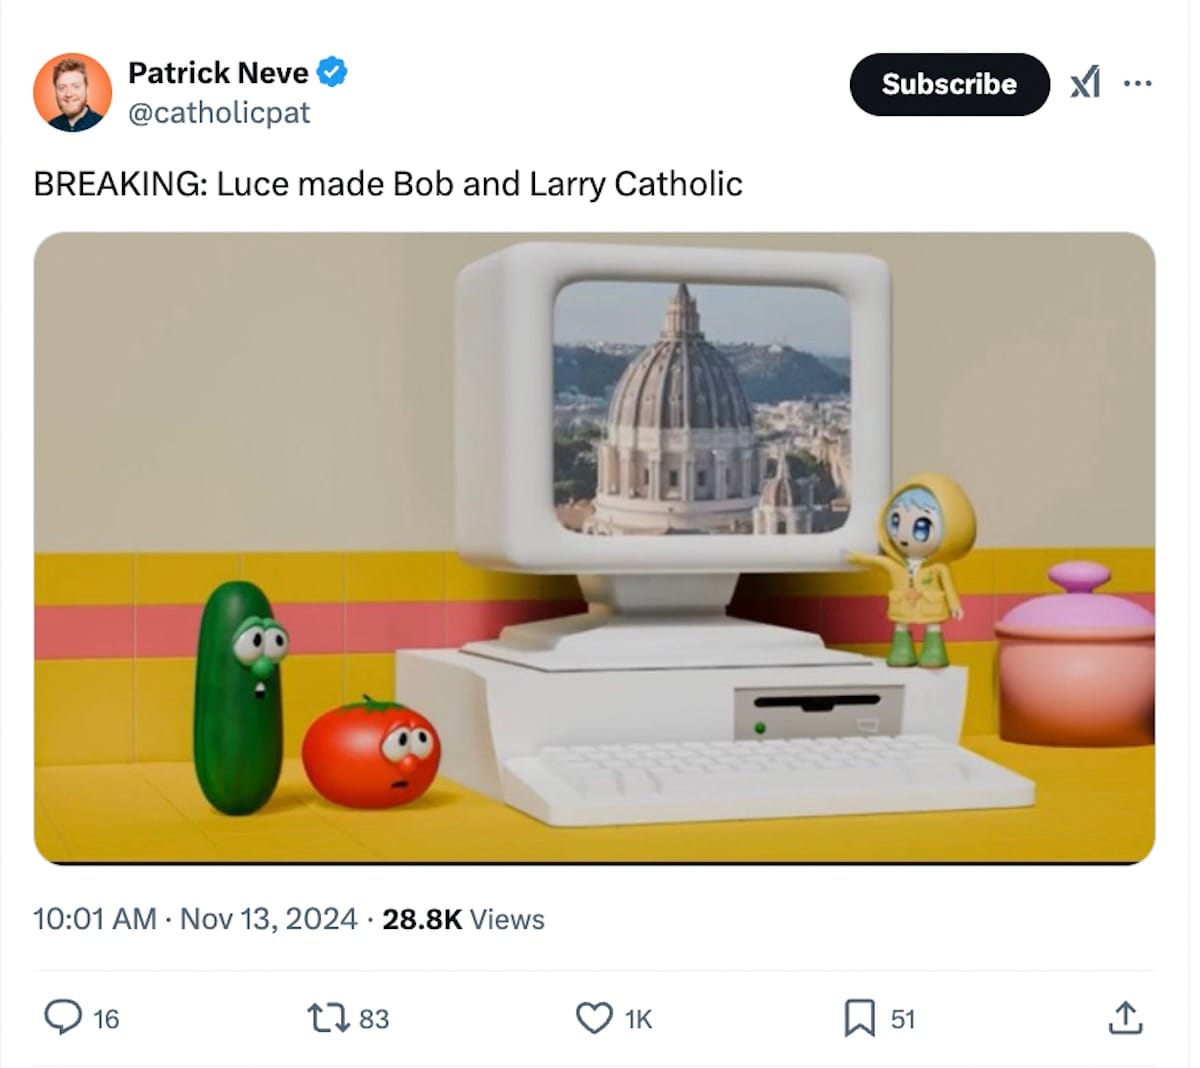The height and width of the screenshot is (1068, 1200).
Task: Like the post with the heart icon
Action: (x=594, y=1018)
